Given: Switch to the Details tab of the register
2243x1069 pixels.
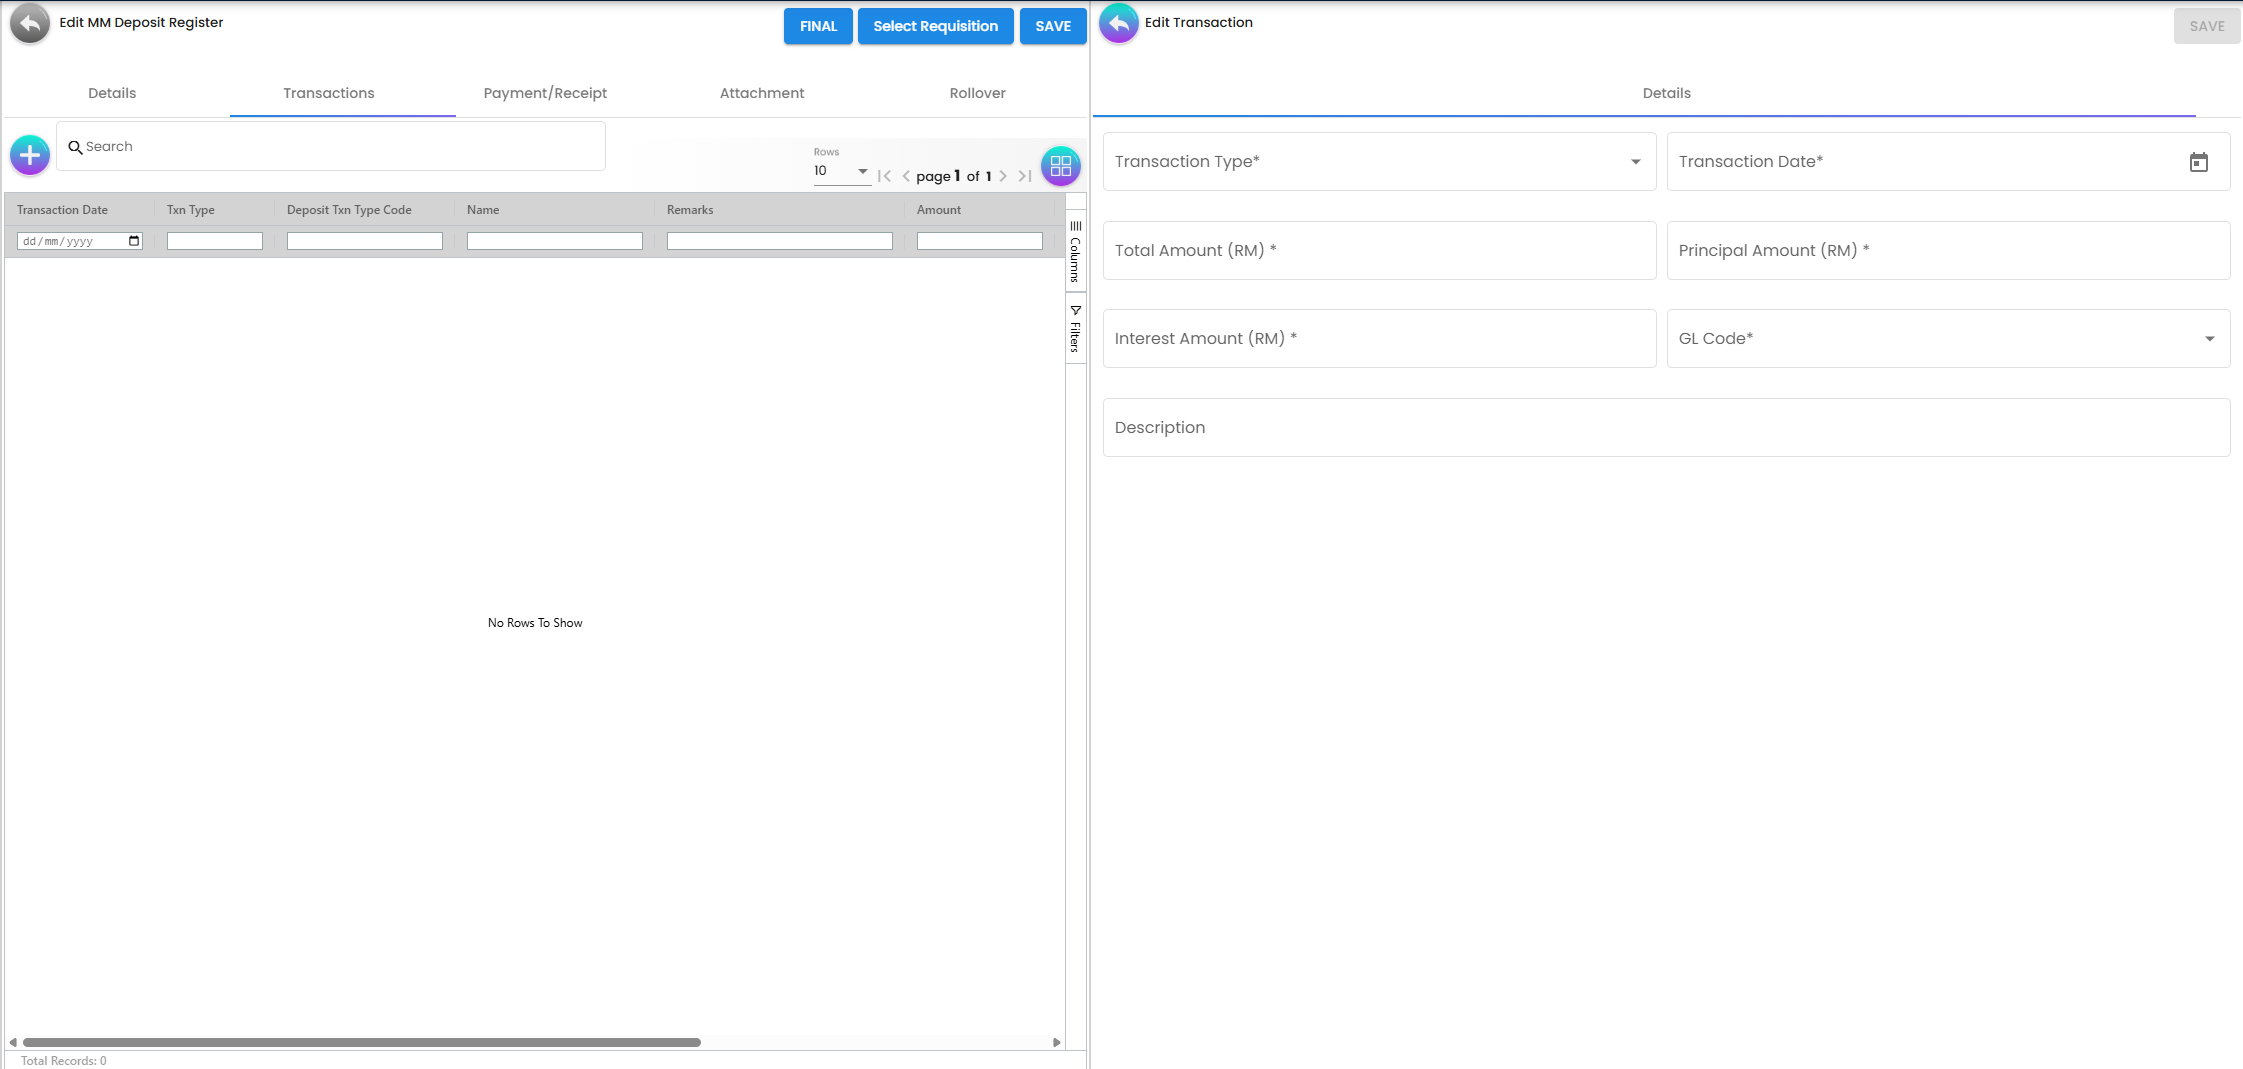Looking at the screenshot, I should [112, 93].
